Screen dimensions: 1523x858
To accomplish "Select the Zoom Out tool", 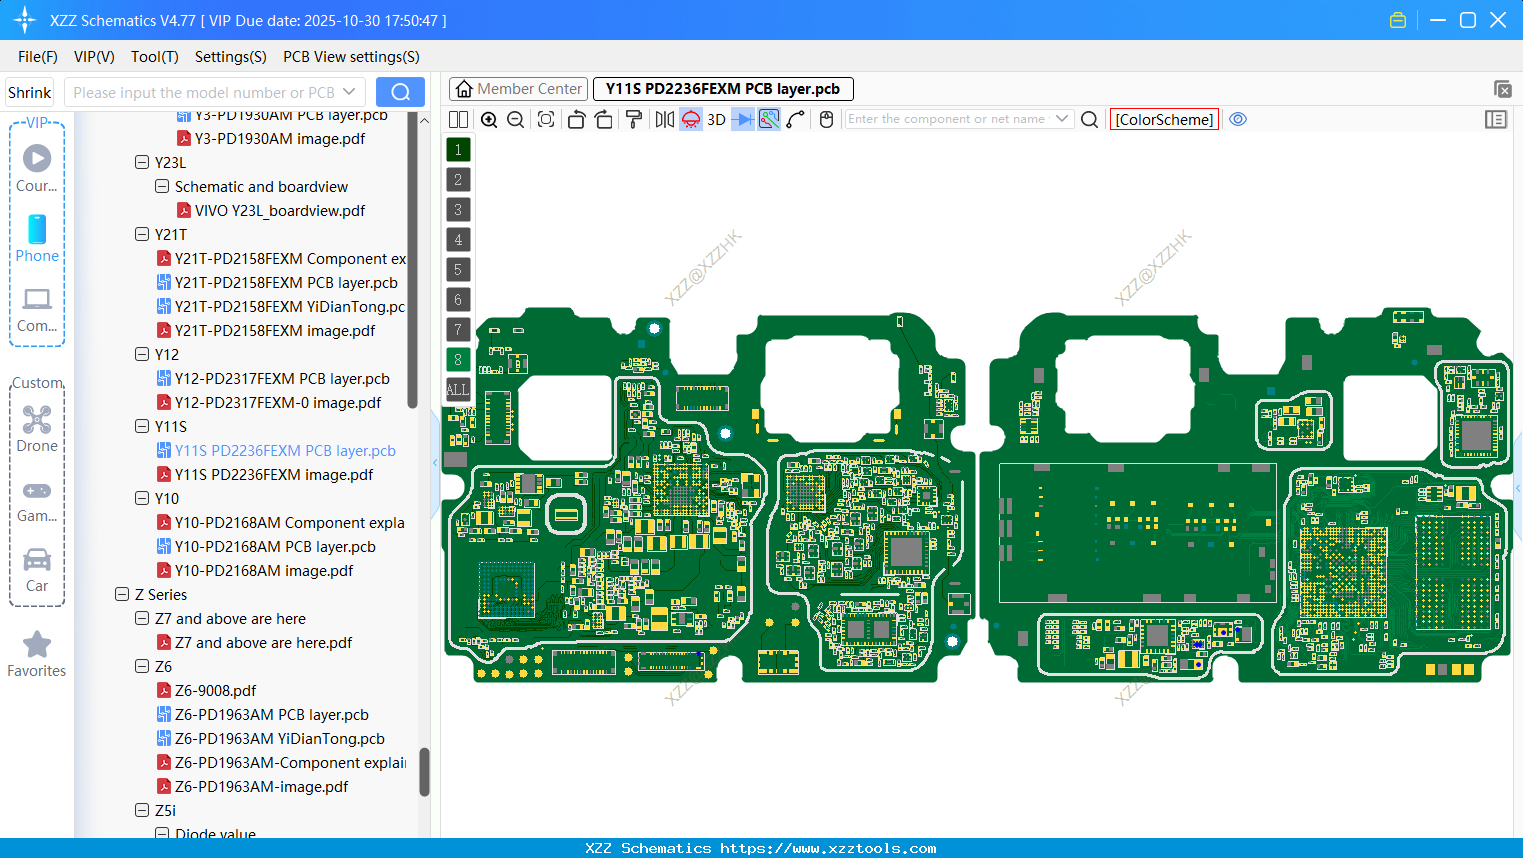I will (x=515, y=119).
